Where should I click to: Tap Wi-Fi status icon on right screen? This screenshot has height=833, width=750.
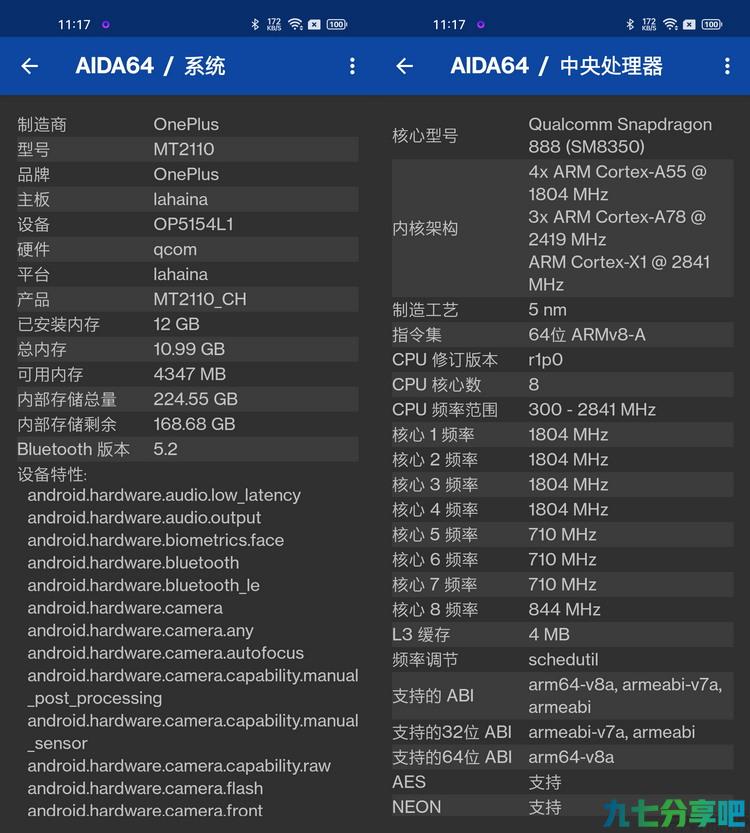coord(670,24)
